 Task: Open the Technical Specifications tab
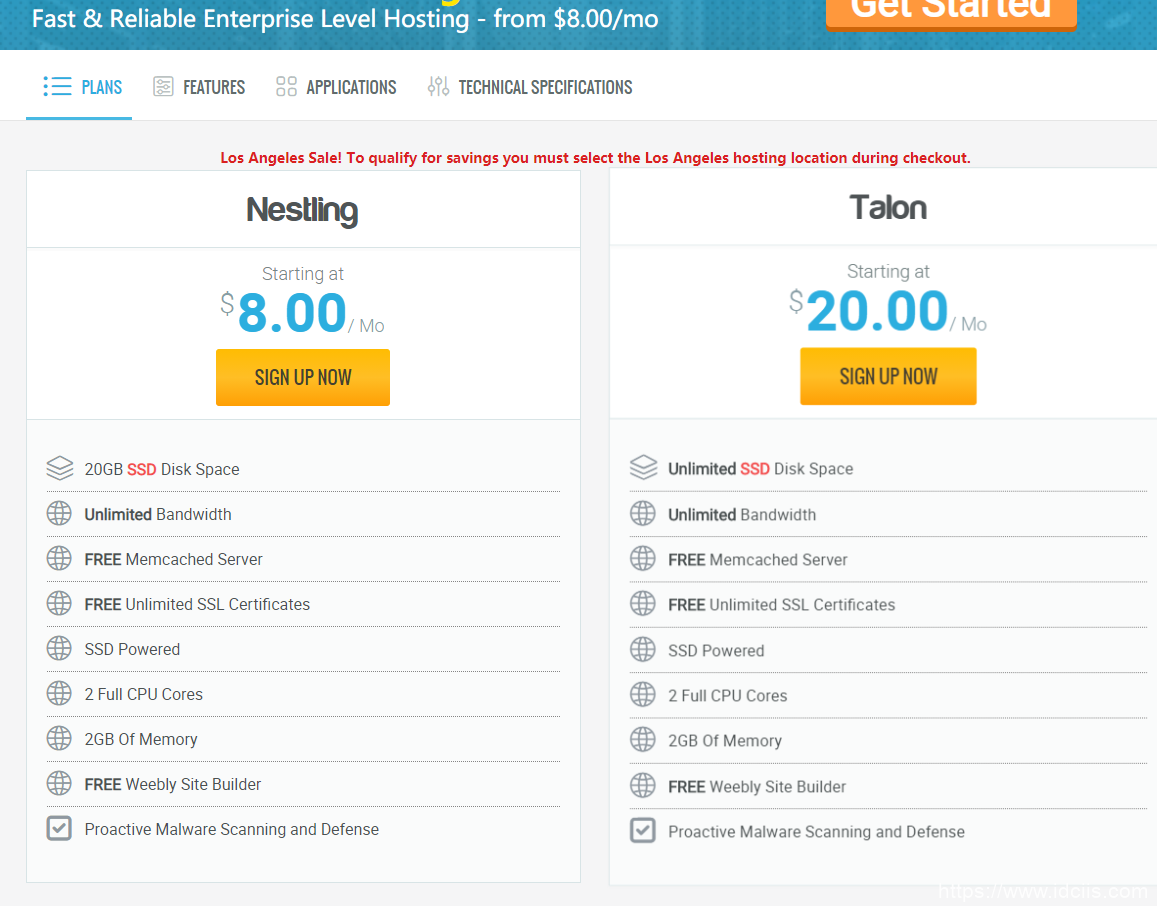(544, 87)
